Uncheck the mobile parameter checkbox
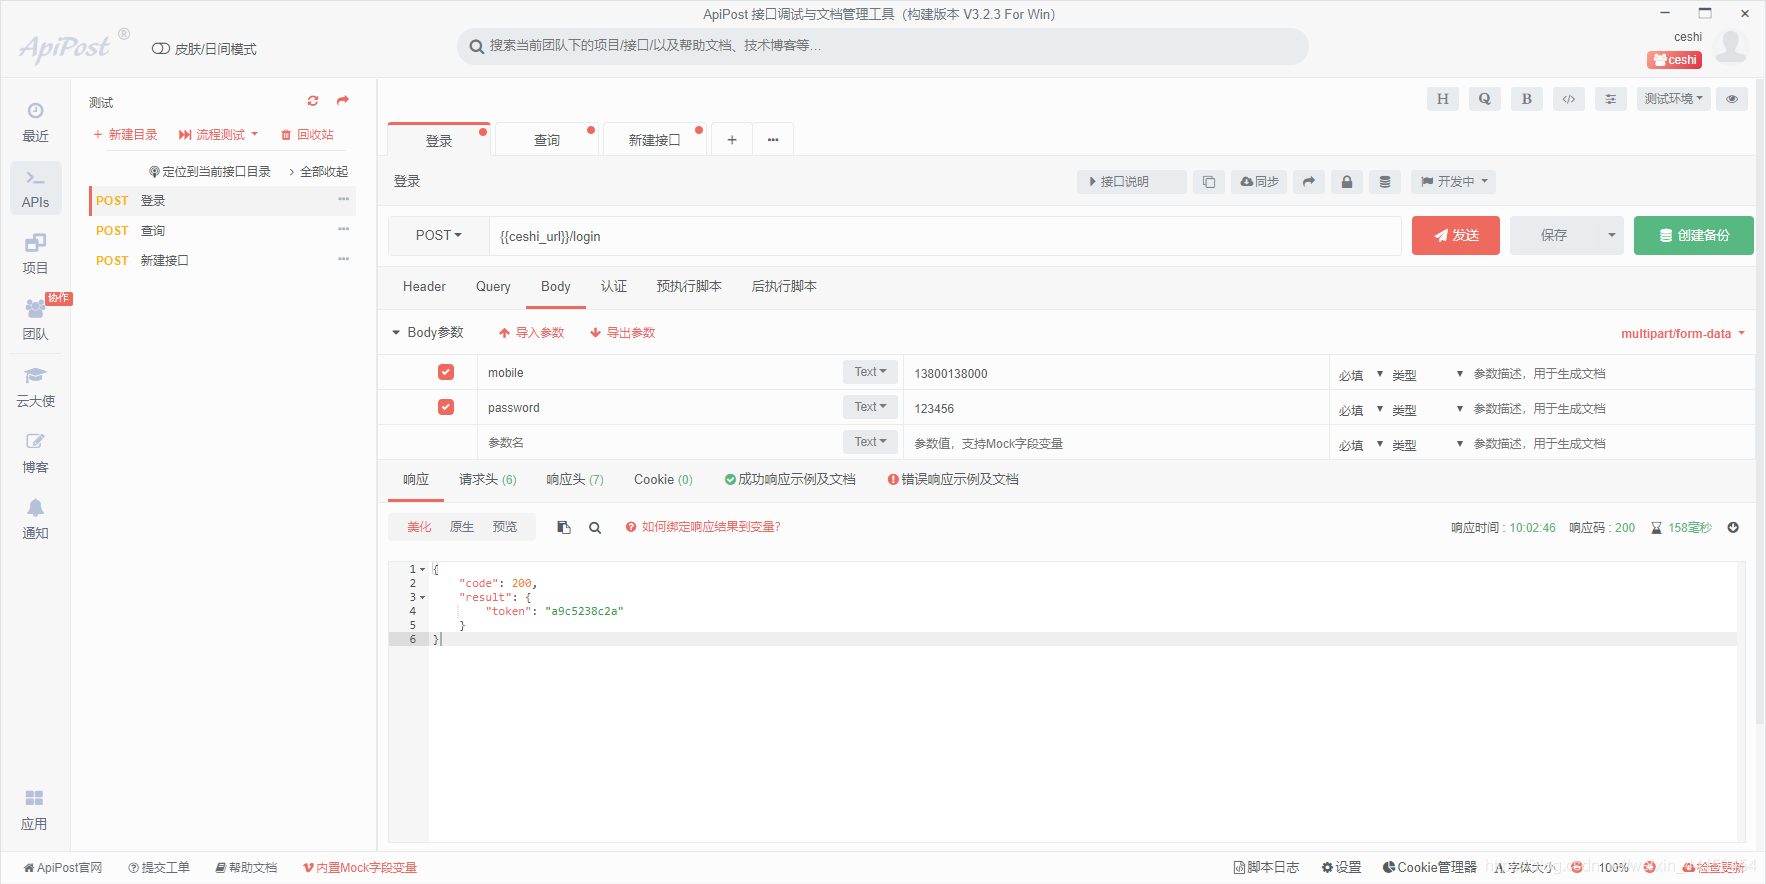Screen dimensions: 1766x884 coord(446,372)
